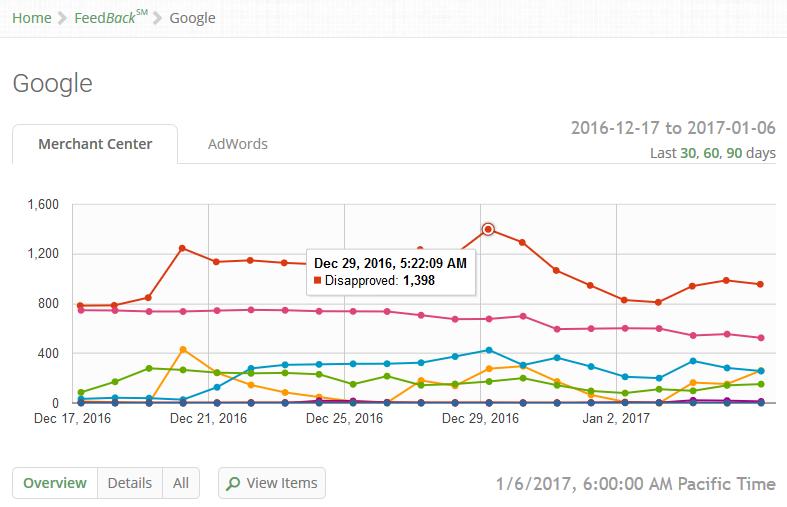Image resolution: width=787 pixels, height=507 pixels.
Task: Open the Home breadcrumb link
Action: coord(32,18)
